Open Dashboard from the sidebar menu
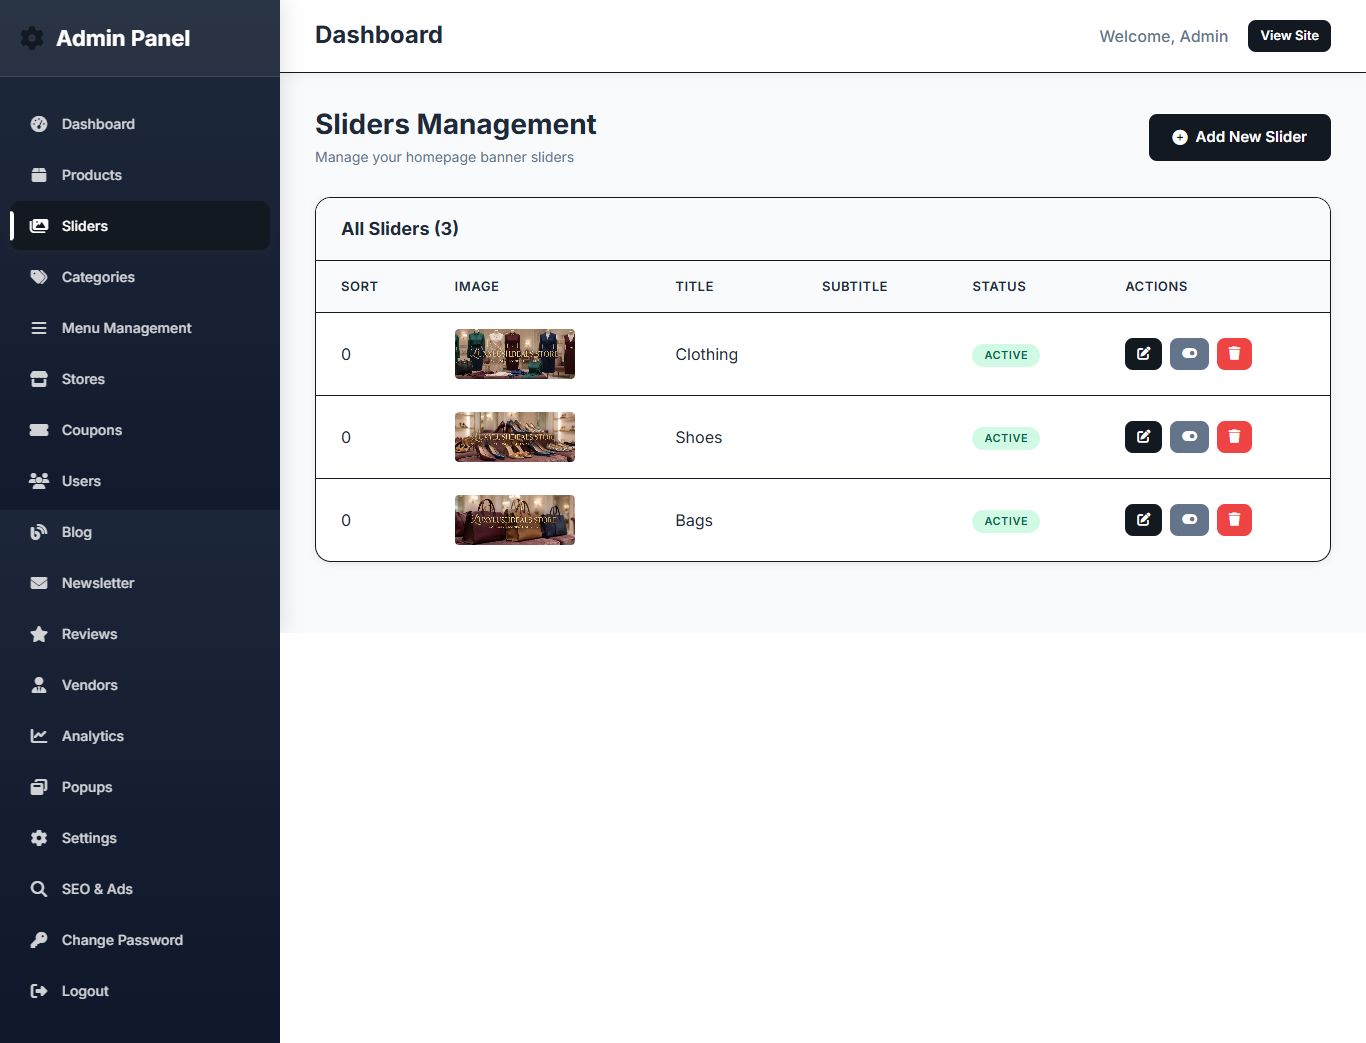The width and height of the screenshot is (1366, 1043). [140, 124]
